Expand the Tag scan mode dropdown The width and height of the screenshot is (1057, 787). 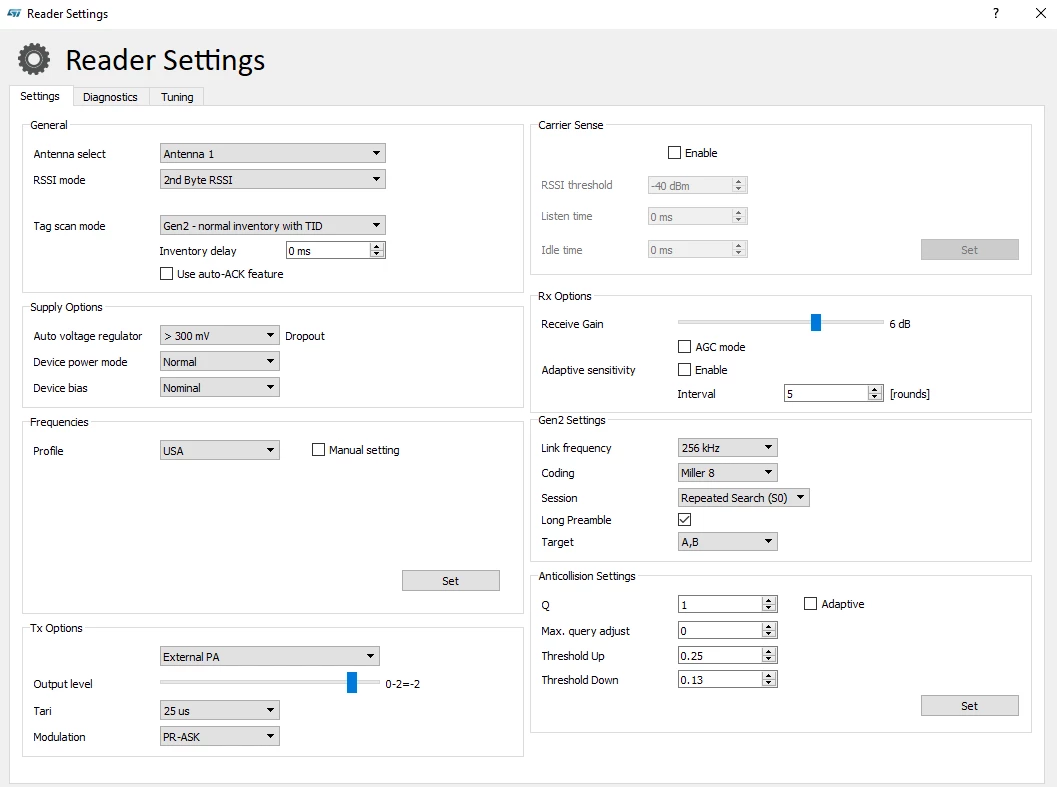point(273,226)
